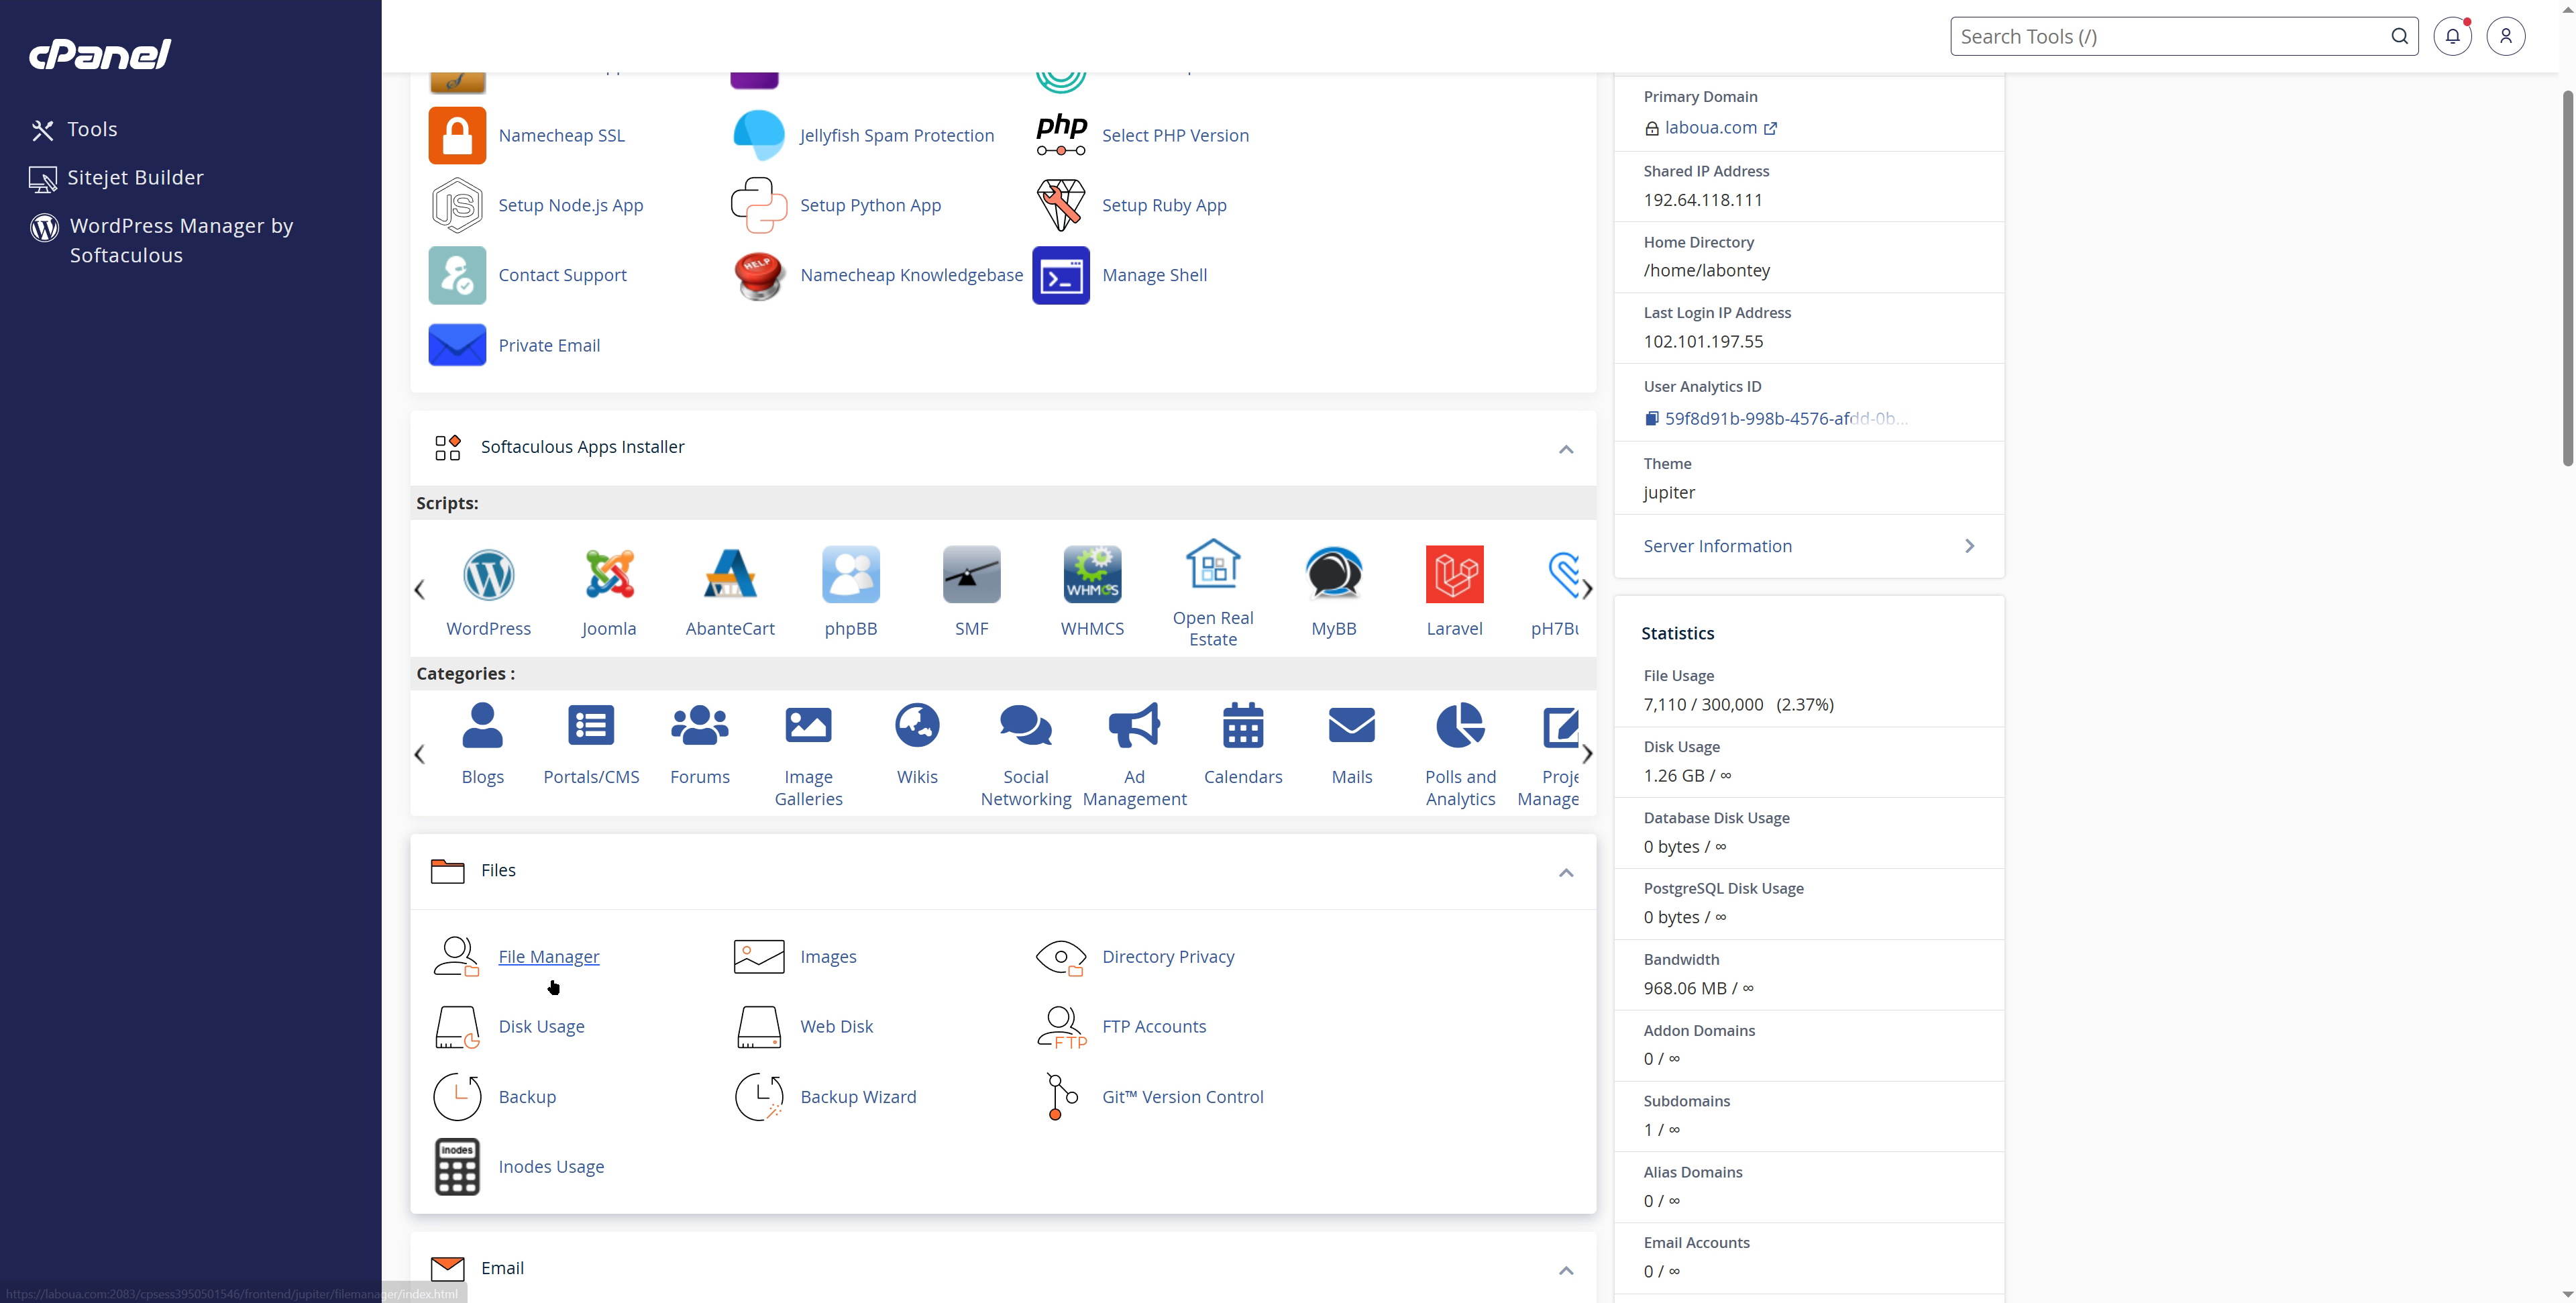
Task: Click the '/home/labontey' home directory value
Action: tap(1706, 271)
